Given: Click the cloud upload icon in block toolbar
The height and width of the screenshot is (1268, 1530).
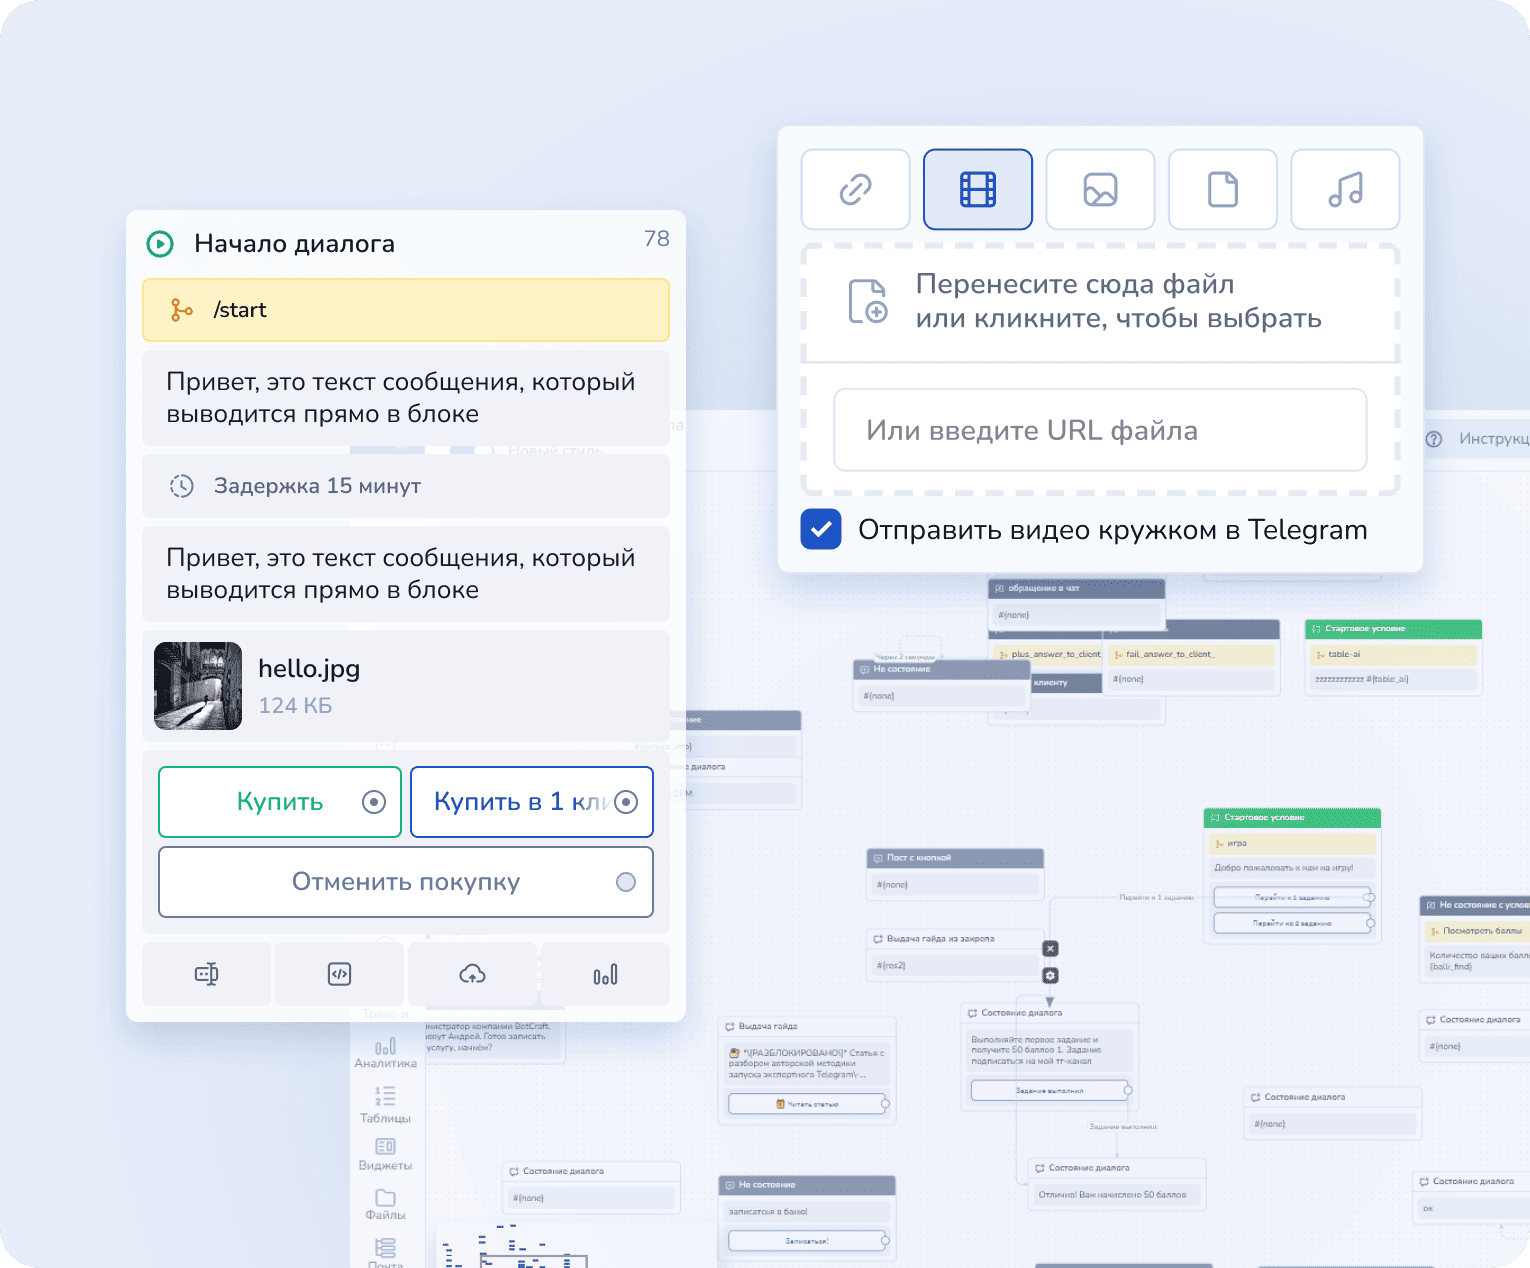Looking at the screenshot, I should (472, 974).
